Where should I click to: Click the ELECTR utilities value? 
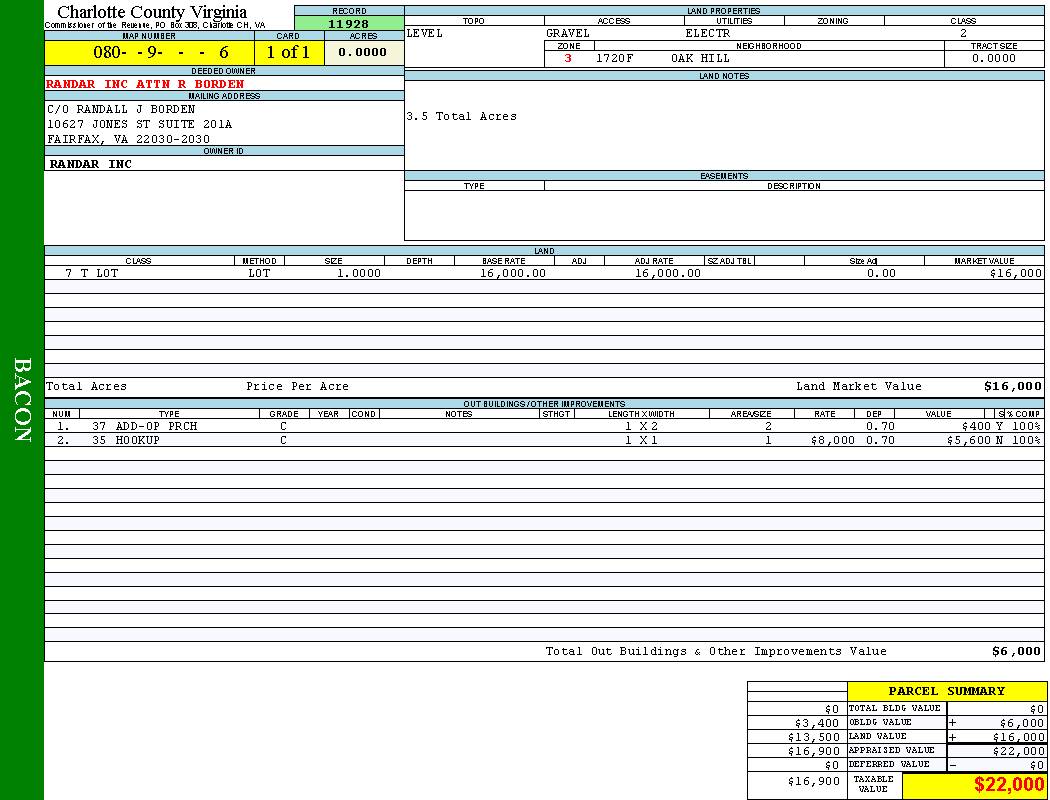[x=708, y=33]
